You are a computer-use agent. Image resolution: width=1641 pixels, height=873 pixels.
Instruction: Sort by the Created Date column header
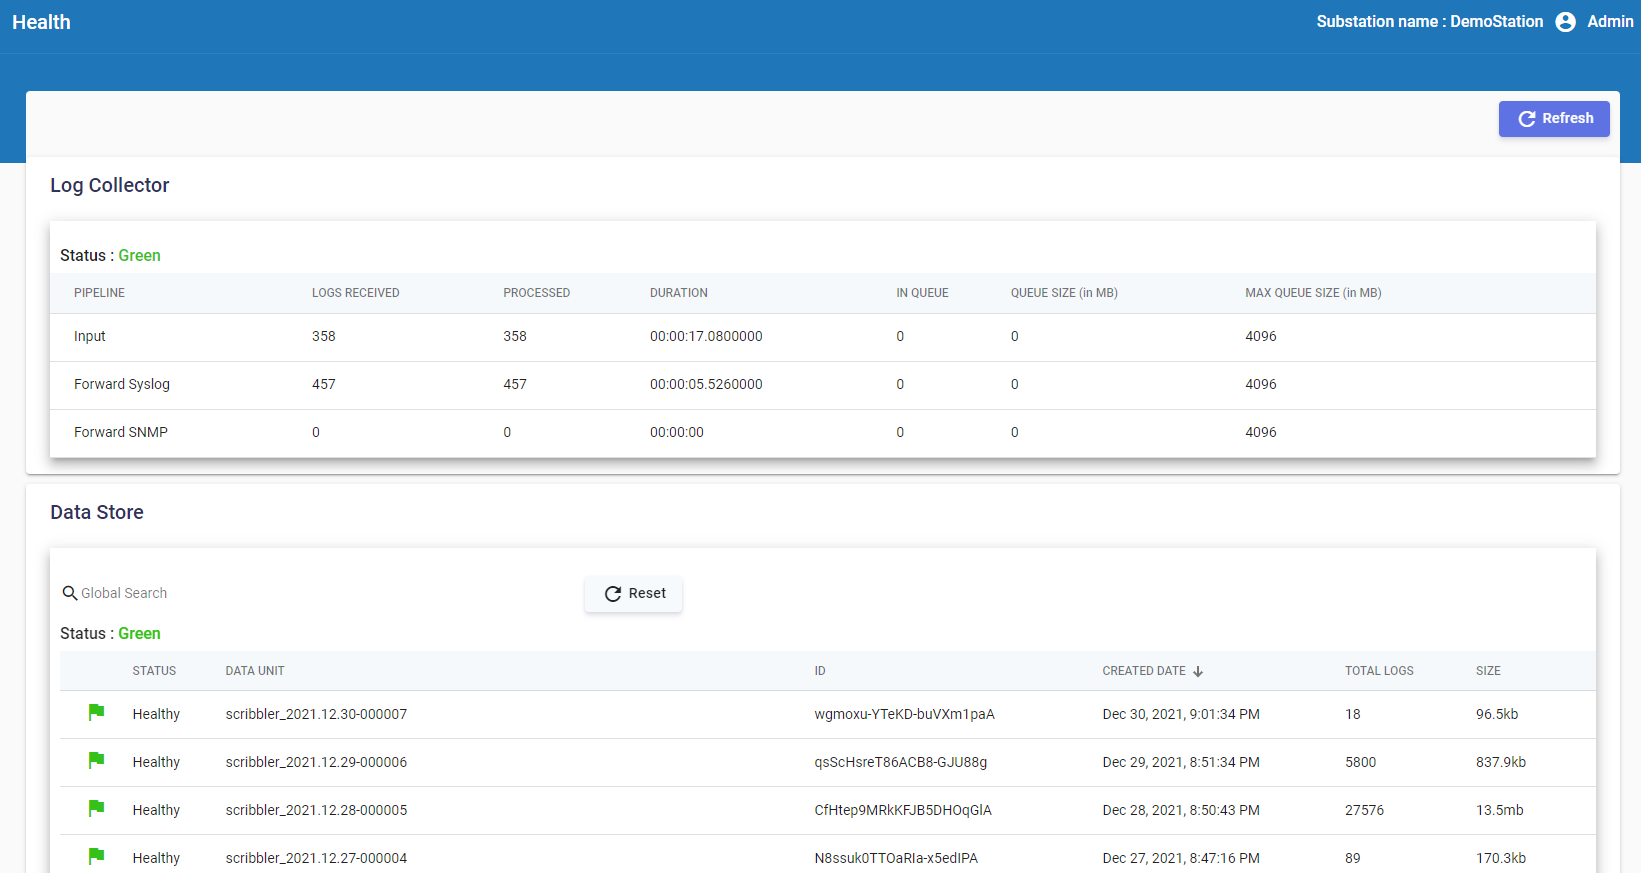(x=1143, y=671)
